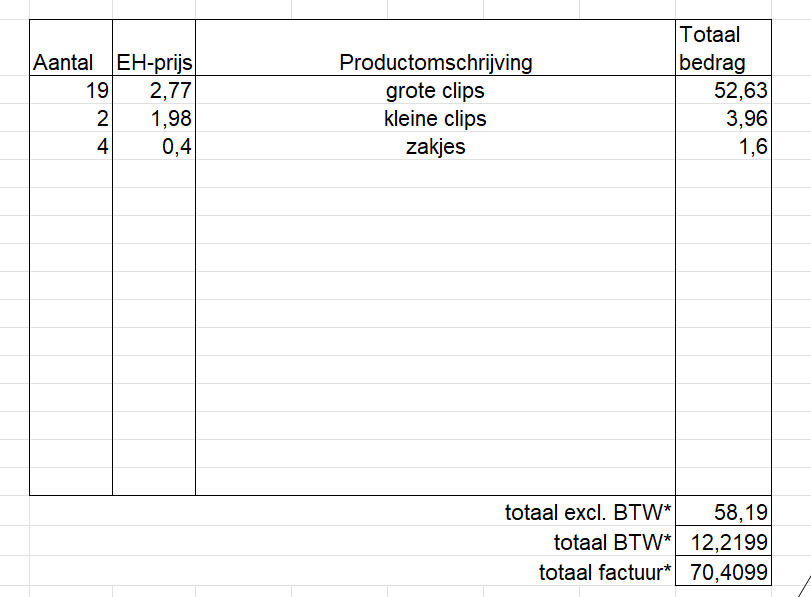Click the Productomschrijving header cell
Viewport: 811px width, 597px height.
pyautogui.click(x=435, y=48)
